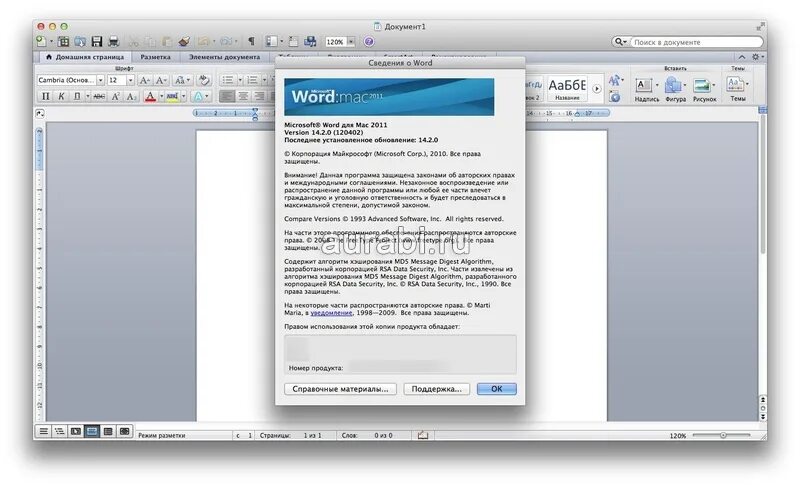Click the Toolbox icon in the toolbar
Screen dimensions: 800x486
point(293,41)
